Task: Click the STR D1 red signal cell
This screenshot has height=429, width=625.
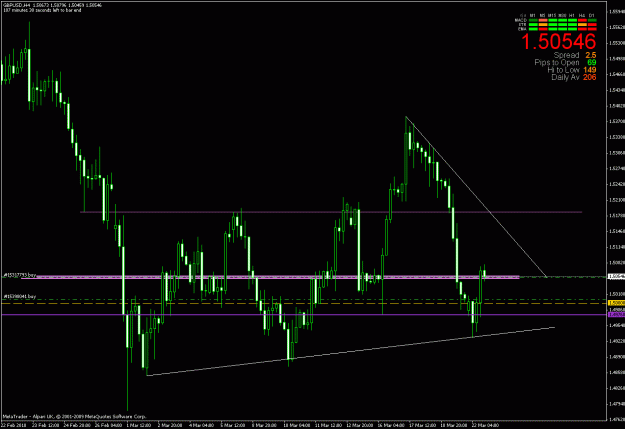Action: coord(592,25)
